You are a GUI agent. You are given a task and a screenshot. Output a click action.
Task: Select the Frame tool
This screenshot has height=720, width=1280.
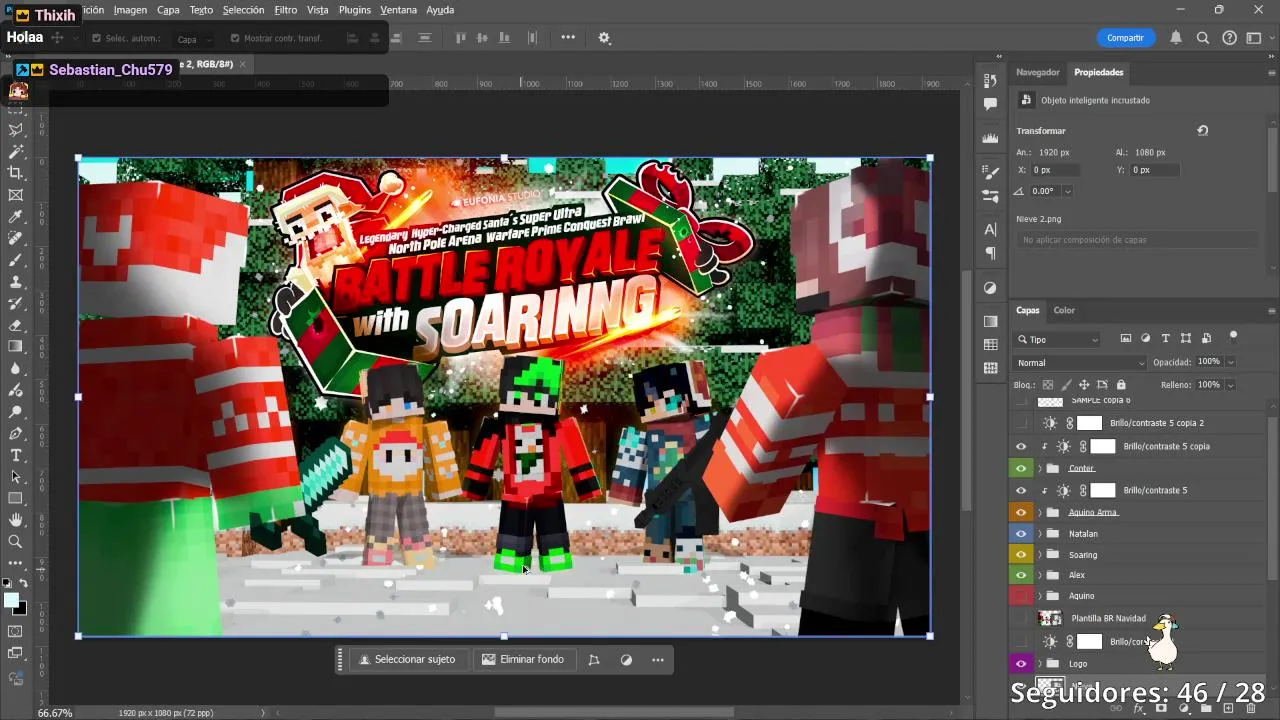click(x=16, y=195)
